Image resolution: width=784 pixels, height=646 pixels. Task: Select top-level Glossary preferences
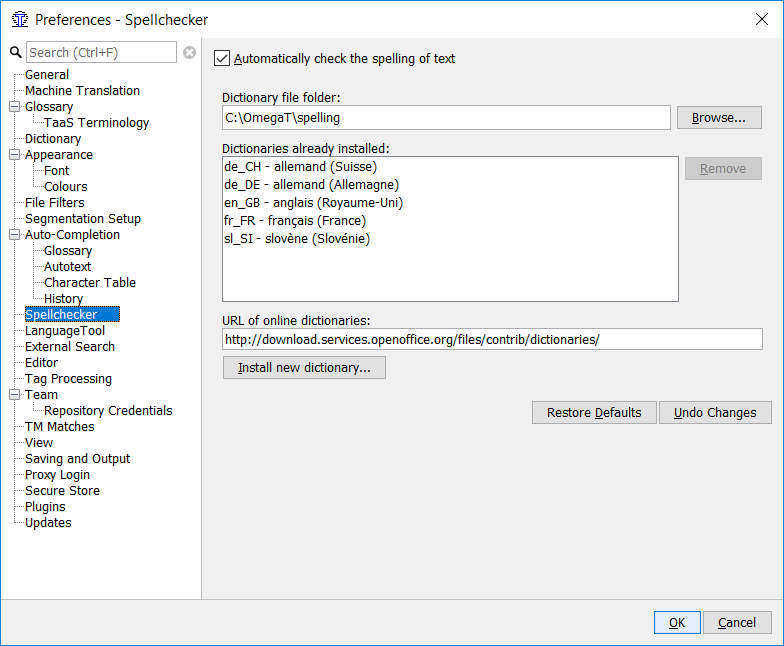49,106
